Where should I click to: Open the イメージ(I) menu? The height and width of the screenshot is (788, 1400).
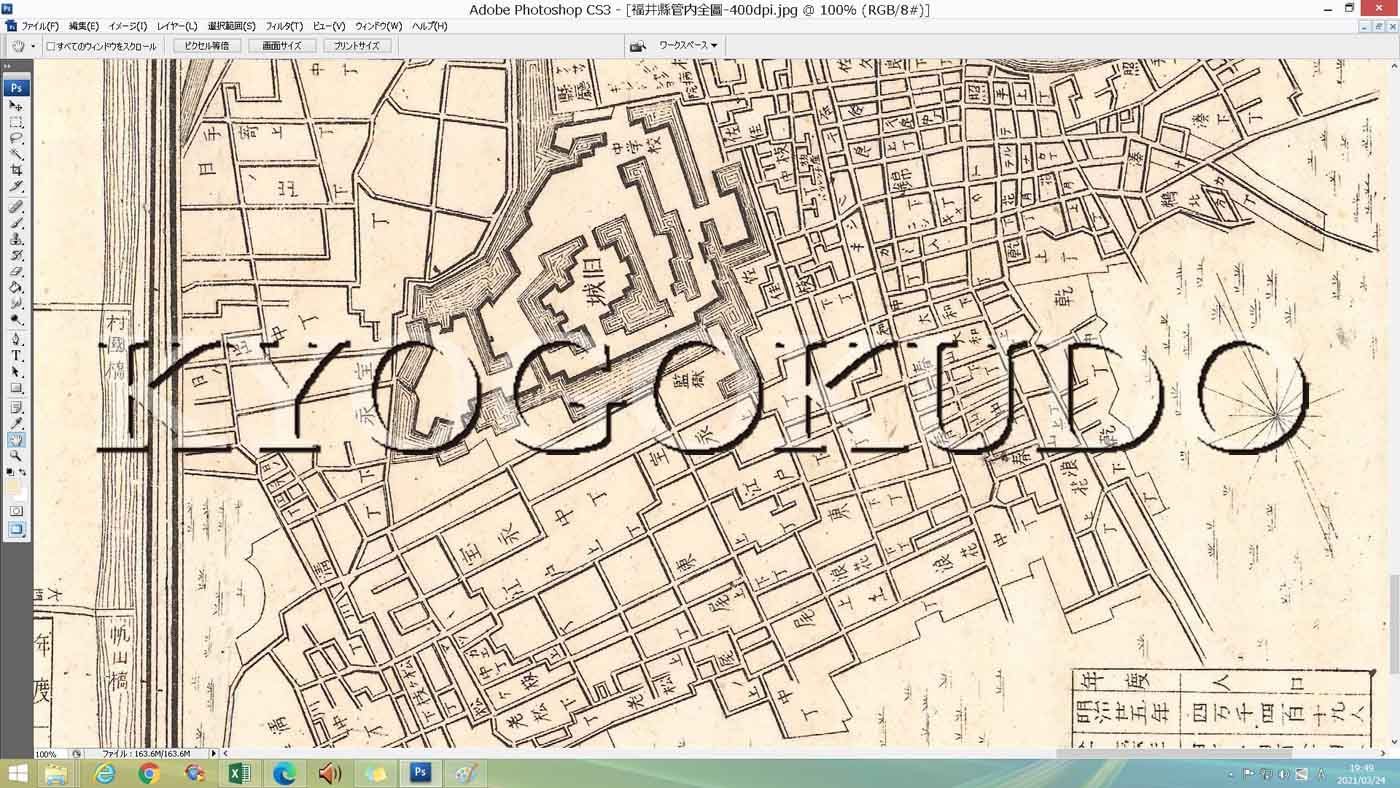click(x=127, y=26)
